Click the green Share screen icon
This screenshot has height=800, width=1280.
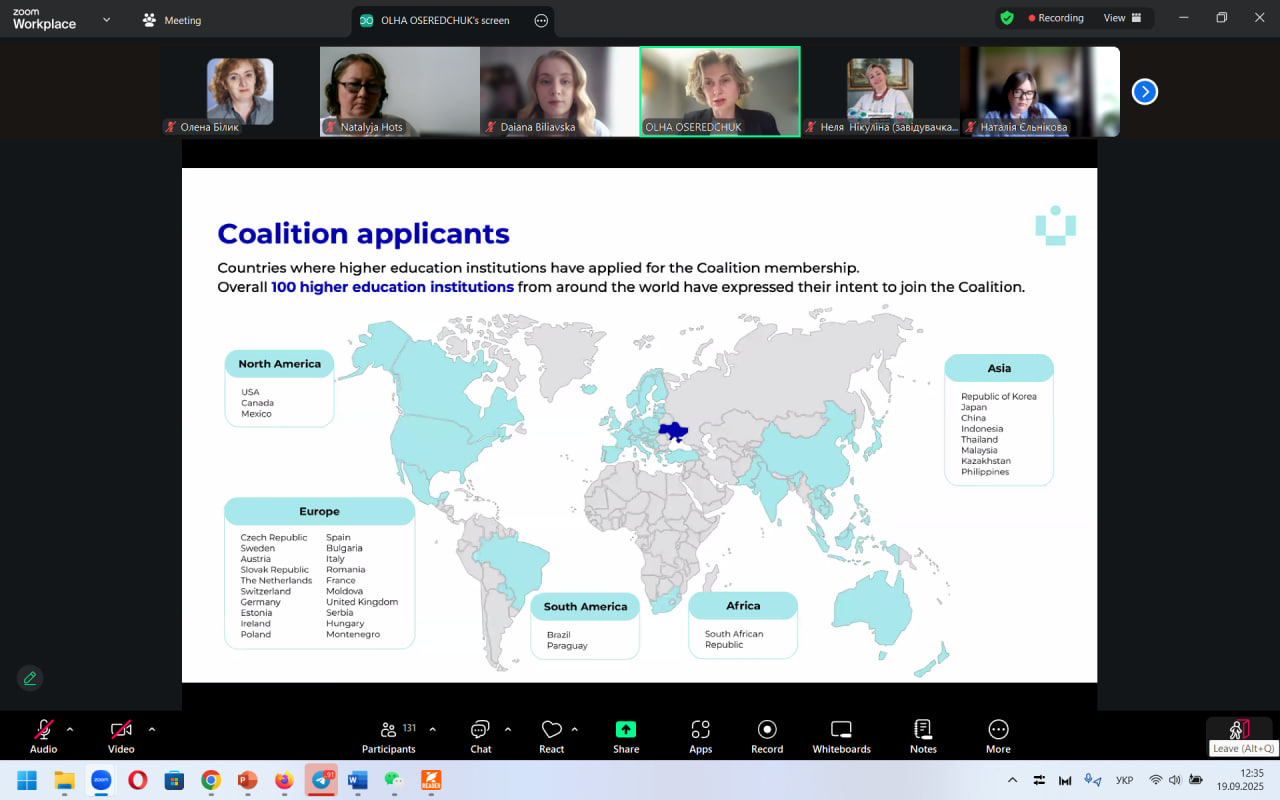tap(626, 730)
